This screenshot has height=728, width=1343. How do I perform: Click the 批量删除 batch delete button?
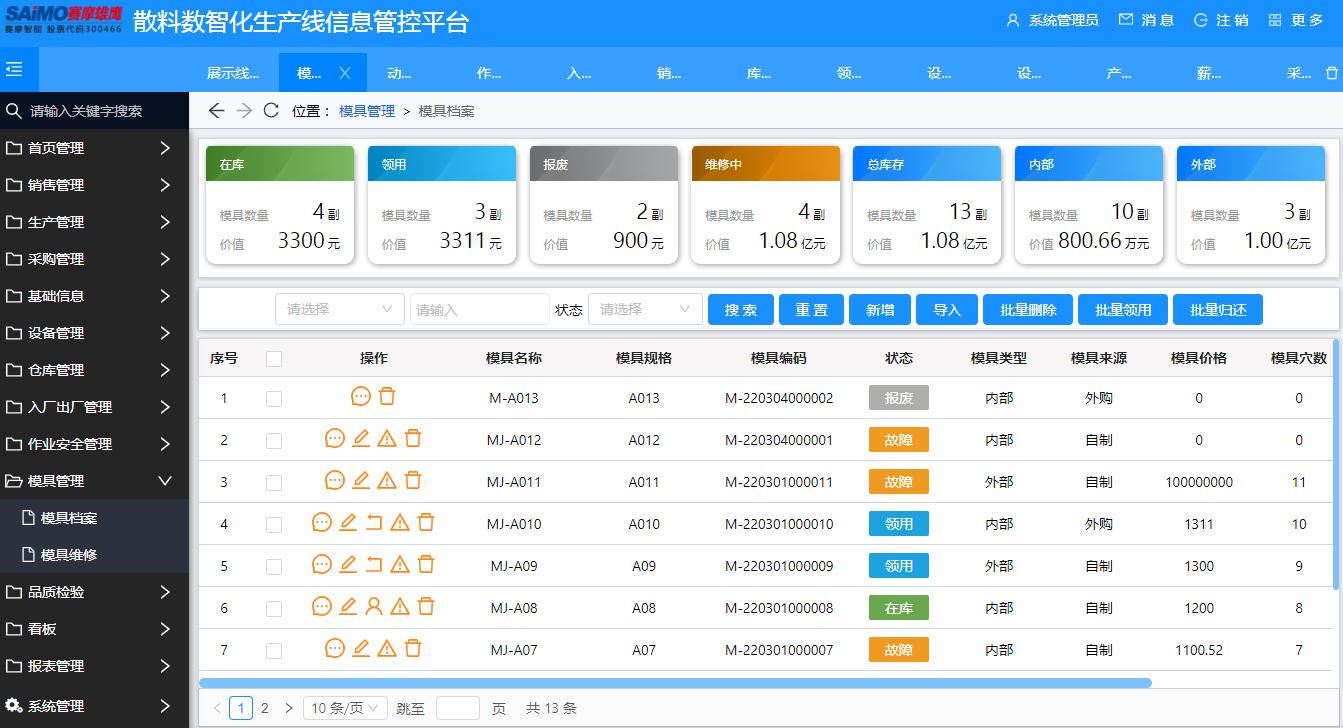(1027, 309)
